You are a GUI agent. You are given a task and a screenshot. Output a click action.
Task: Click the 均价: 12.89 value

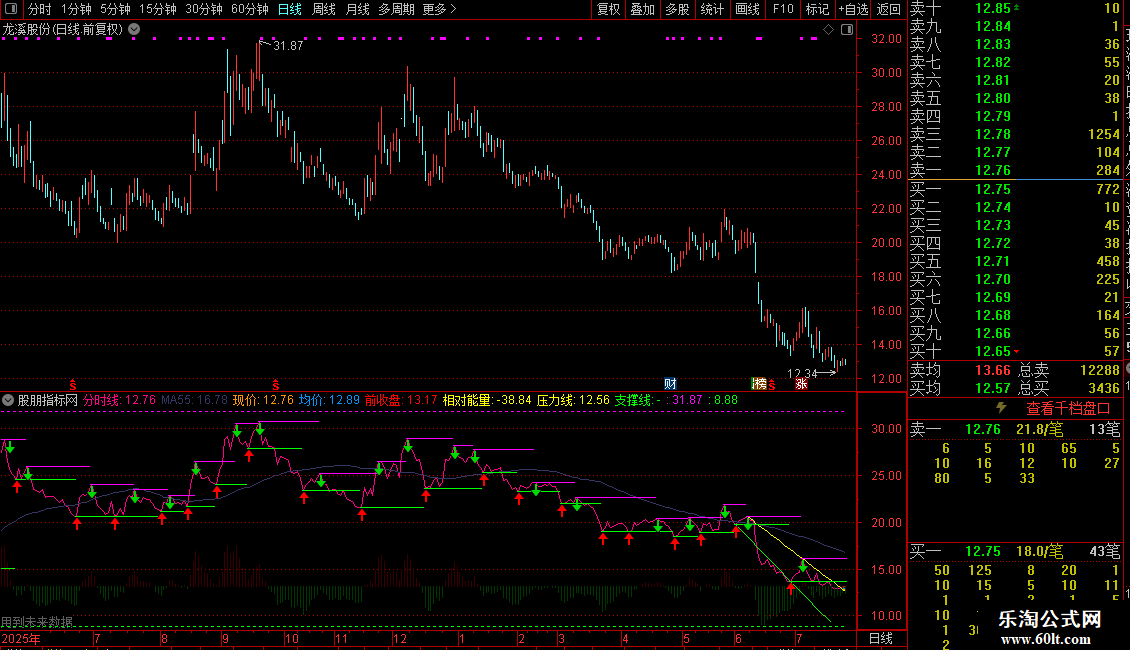pyautogui.click(x=329, y=400)
